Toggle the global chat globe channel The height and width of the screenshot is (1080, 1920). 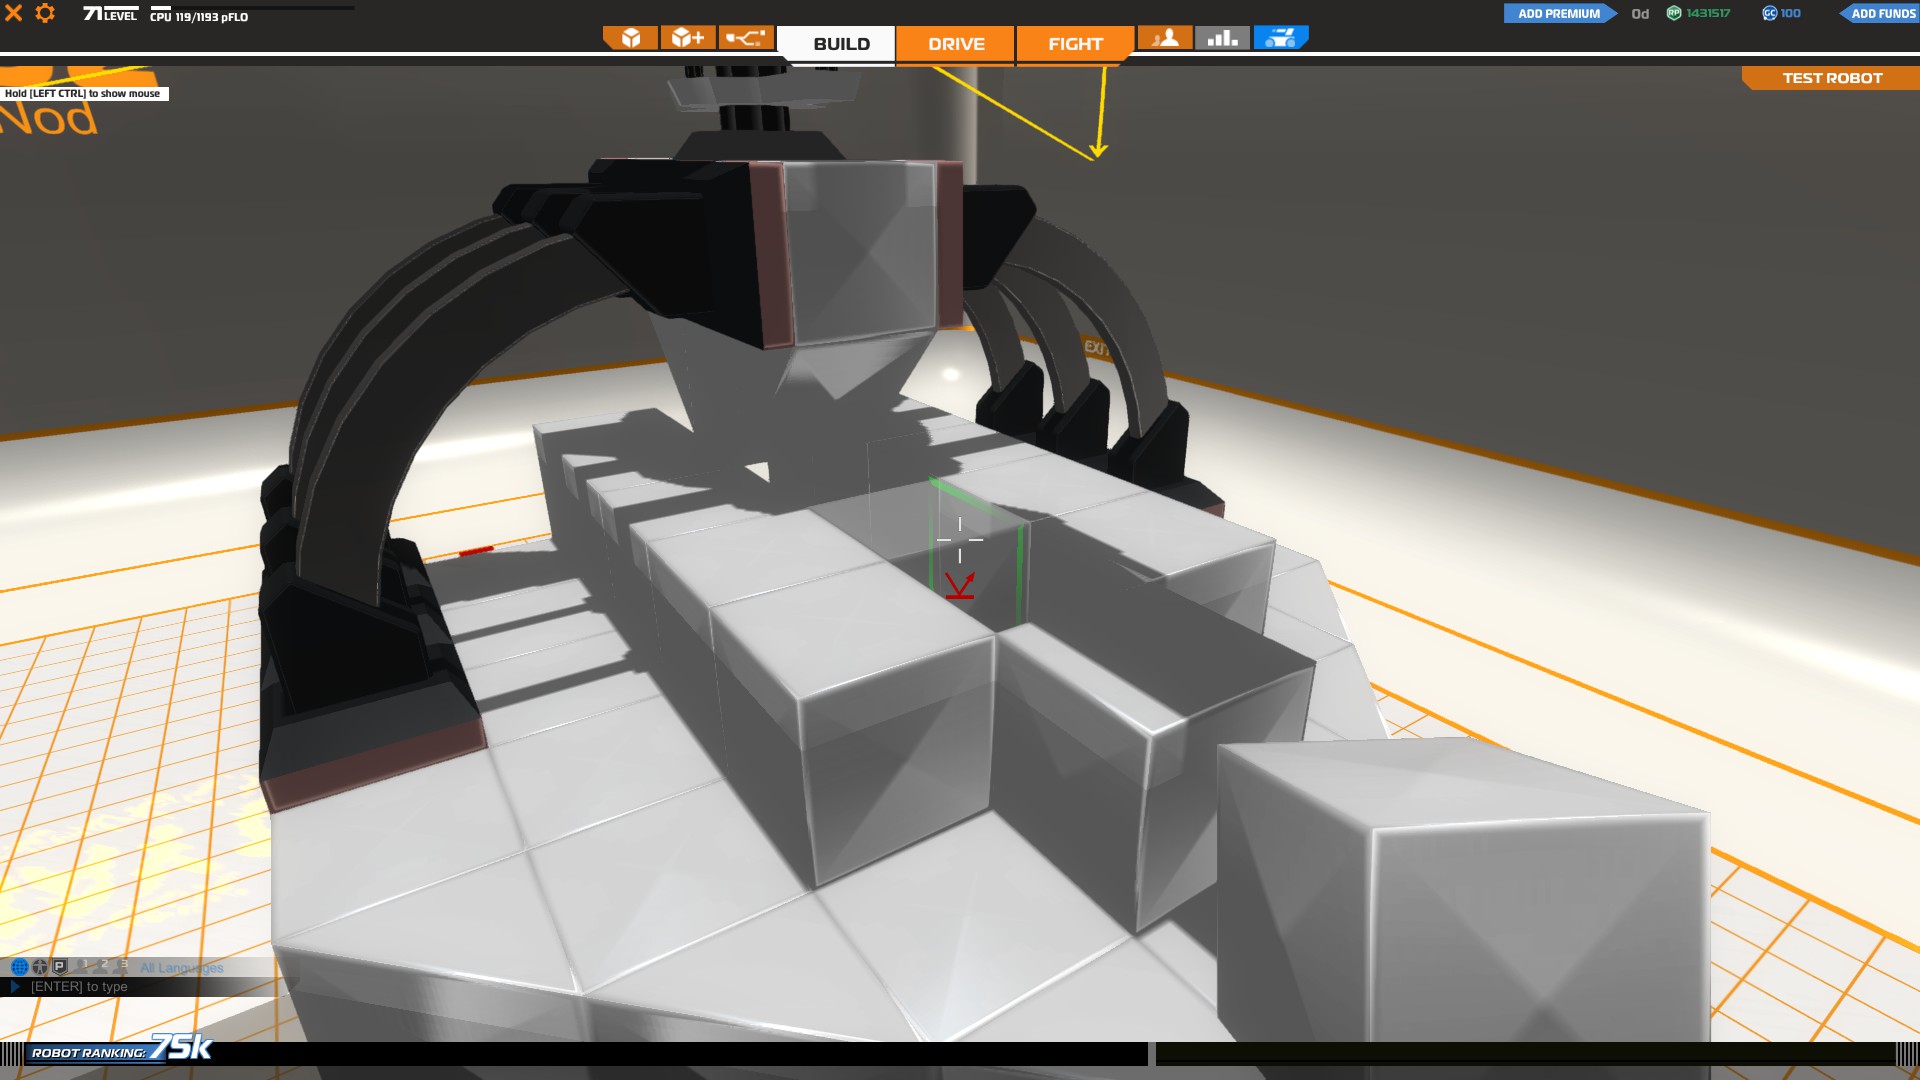coord(19,967)
